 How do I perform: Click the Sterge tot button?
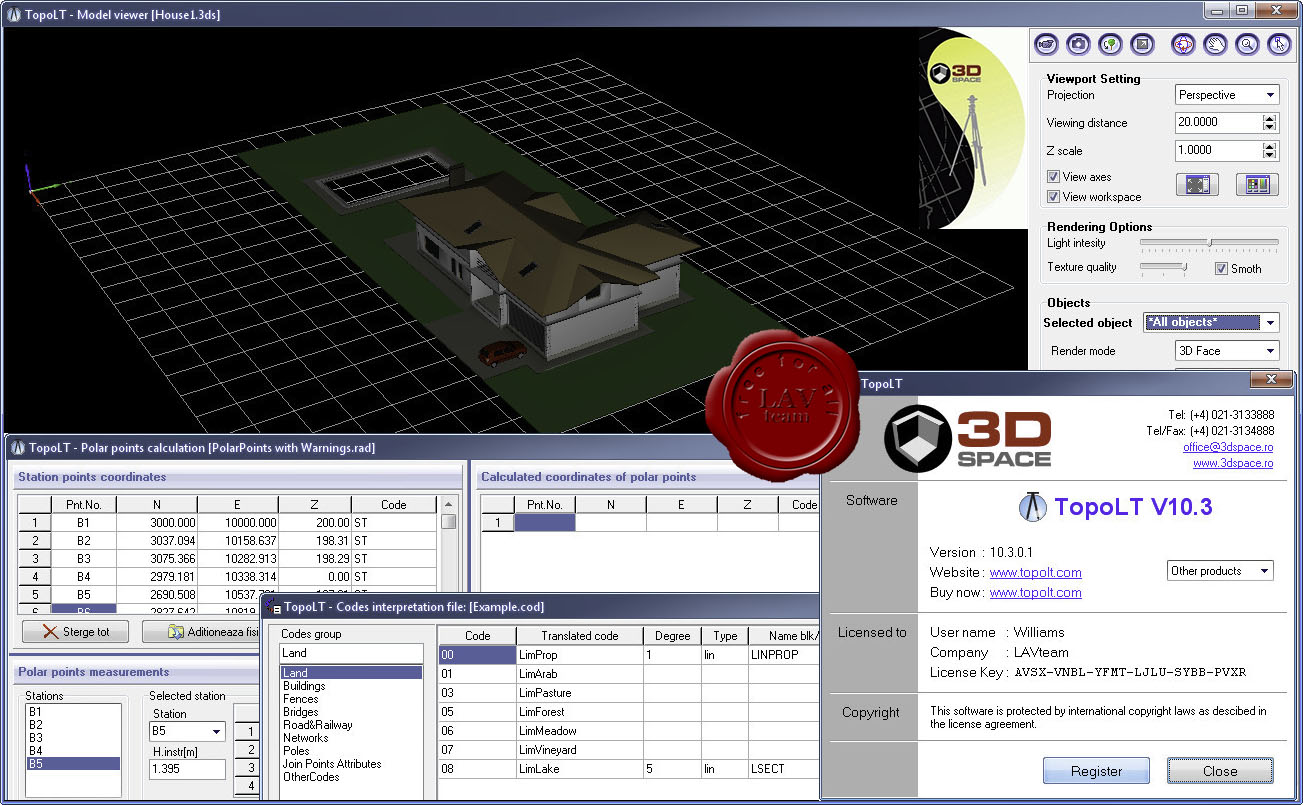point(76,632)
